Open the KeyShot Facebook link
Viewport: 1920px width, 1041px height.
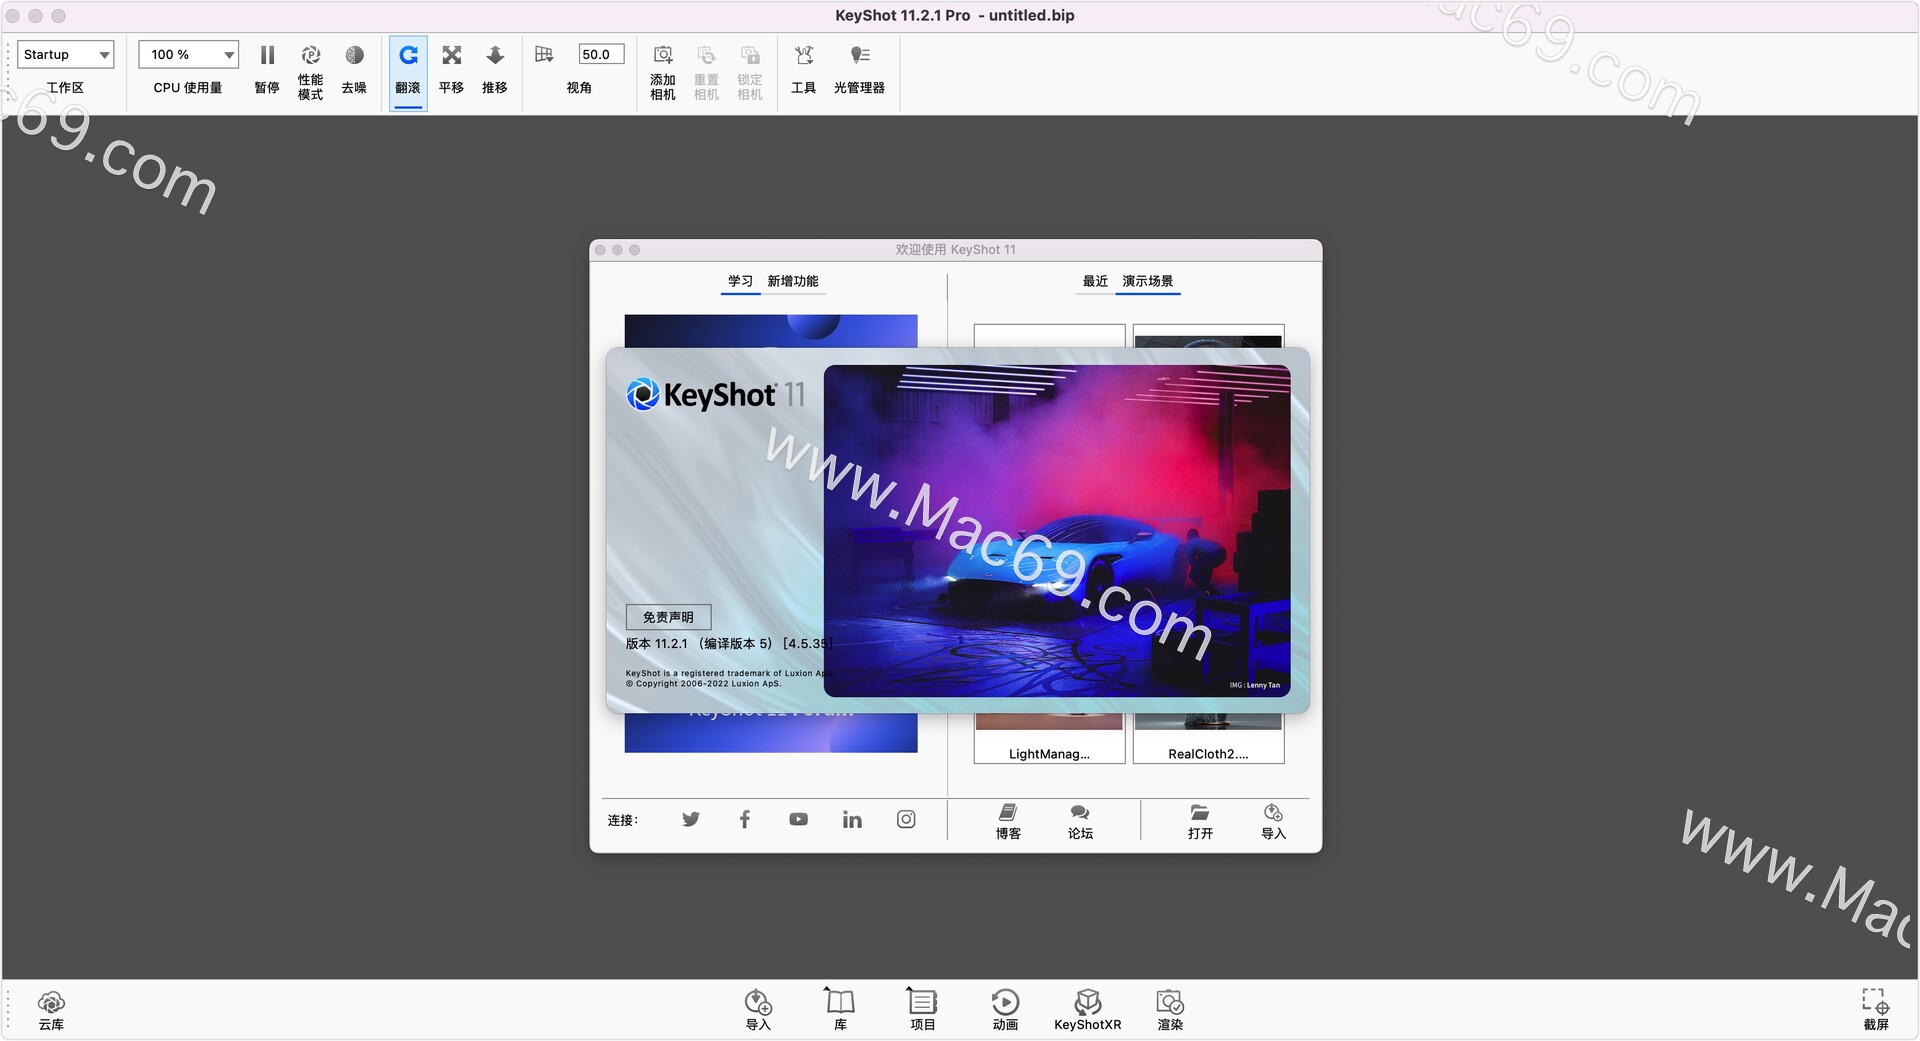[745, 820]
